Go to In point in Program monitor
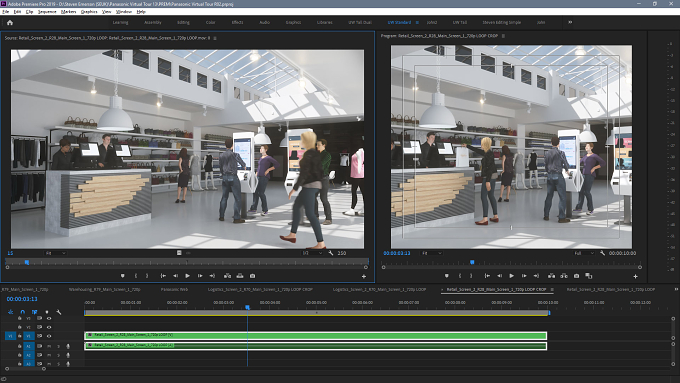This screenshot has height=383, width=680. (487, 276)
